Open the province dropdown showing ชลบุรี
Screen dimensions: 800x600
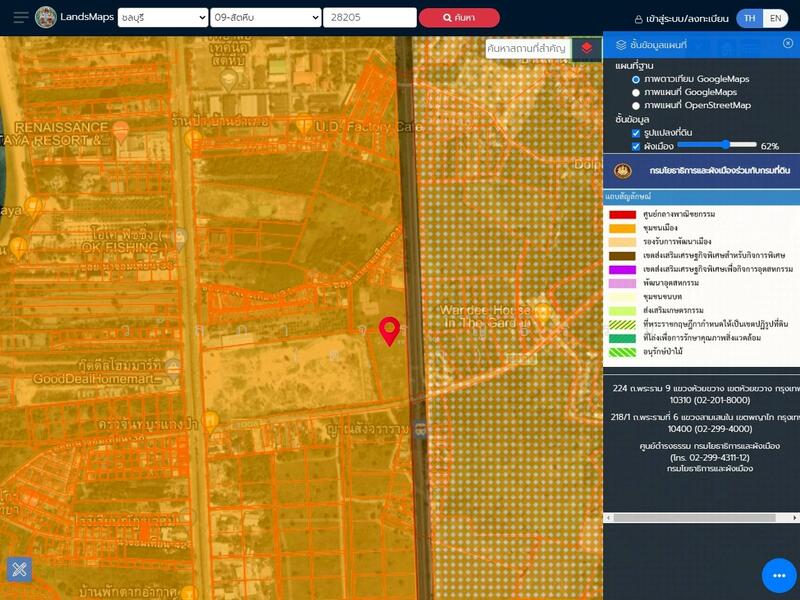[x=162, y=17]
